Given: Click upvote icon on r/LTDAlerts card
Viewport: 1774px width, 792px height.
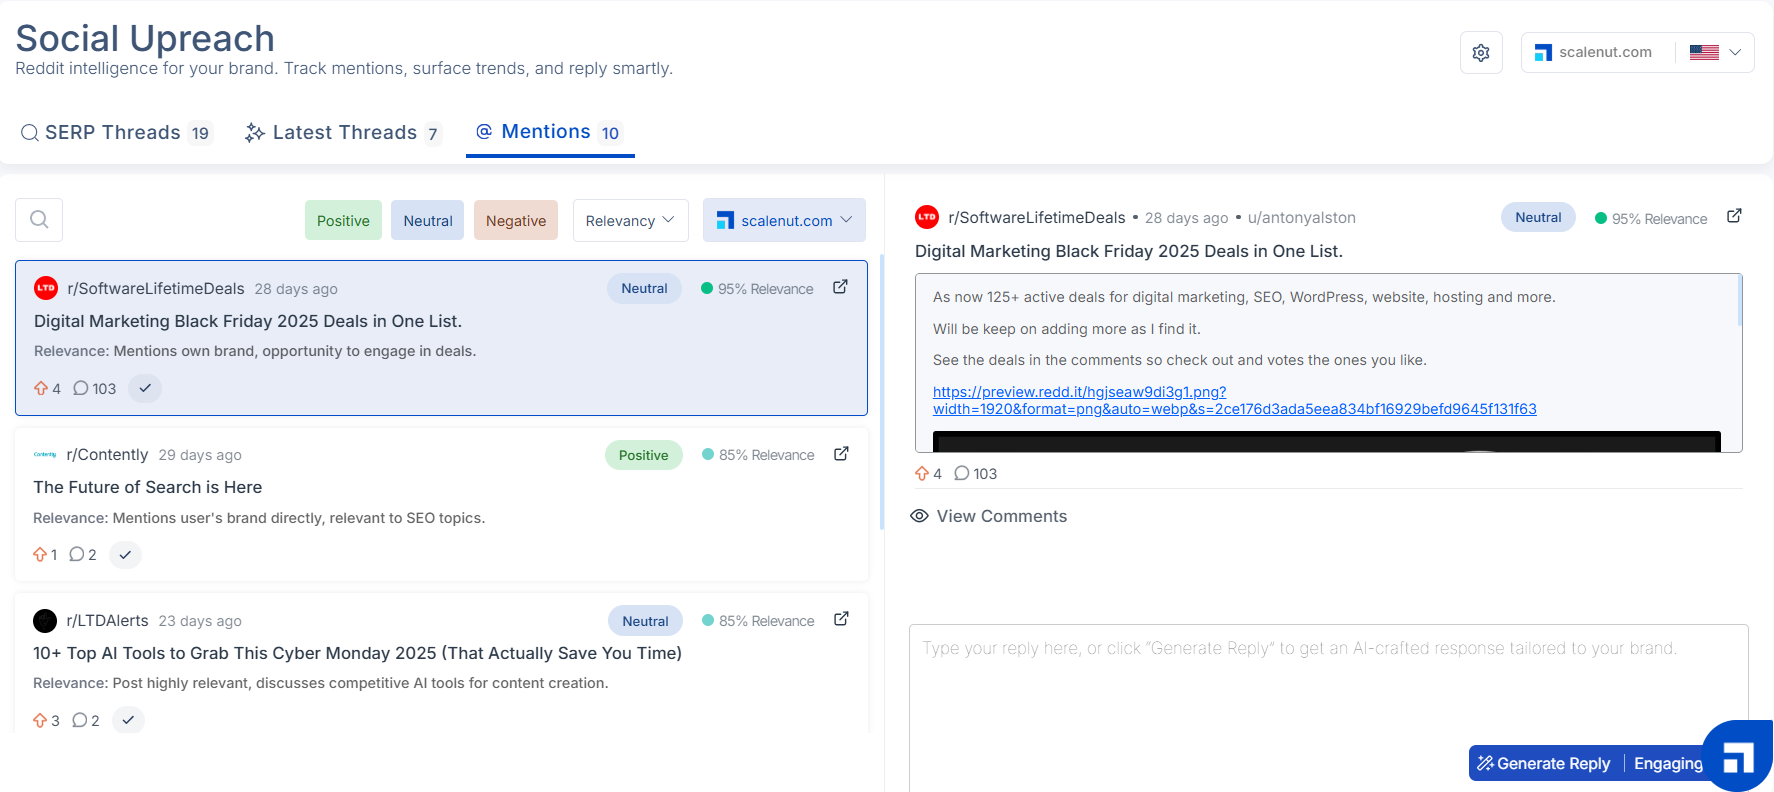Looking at the screenshot, I should tap(40, 720).
